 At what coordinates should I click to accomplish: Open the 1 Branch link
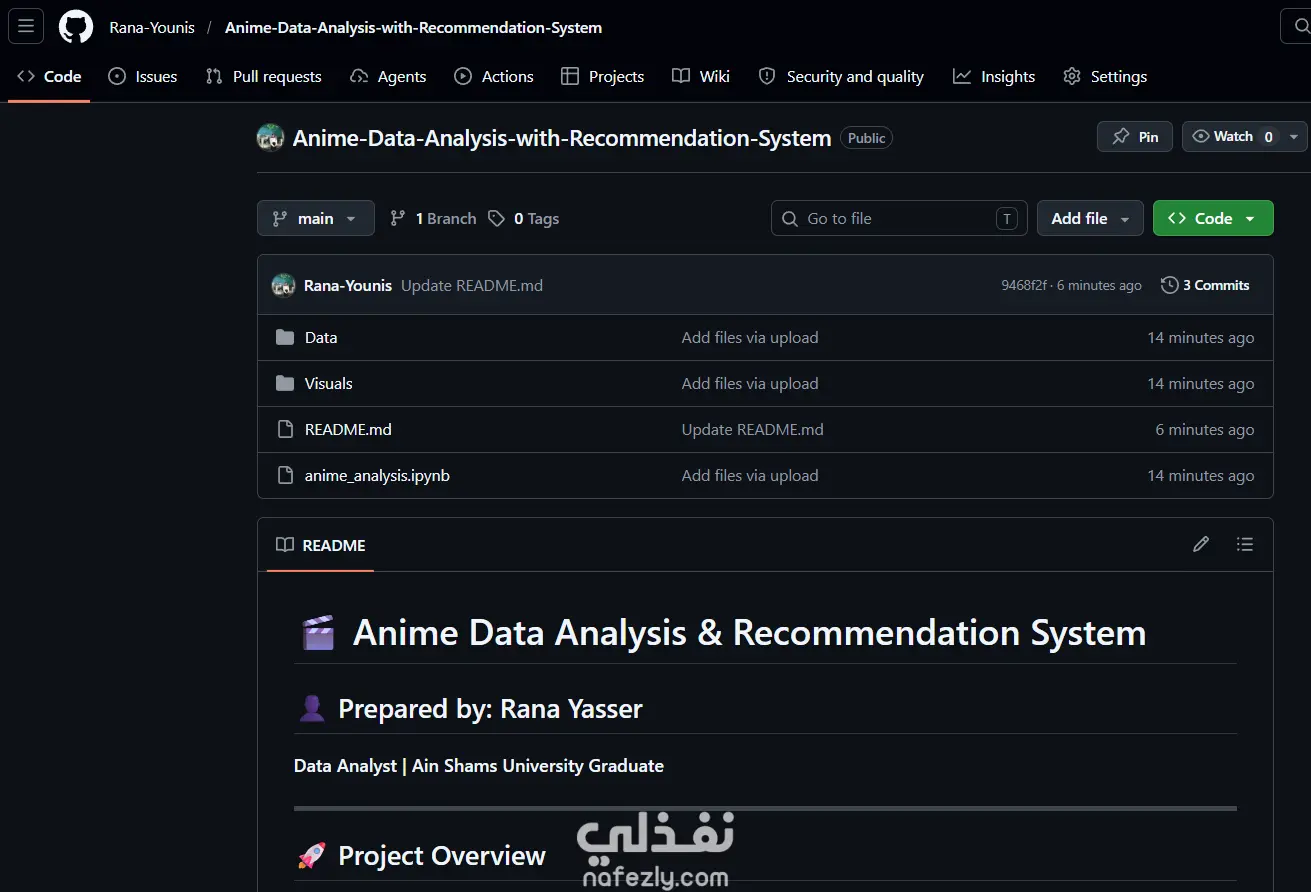433,218
